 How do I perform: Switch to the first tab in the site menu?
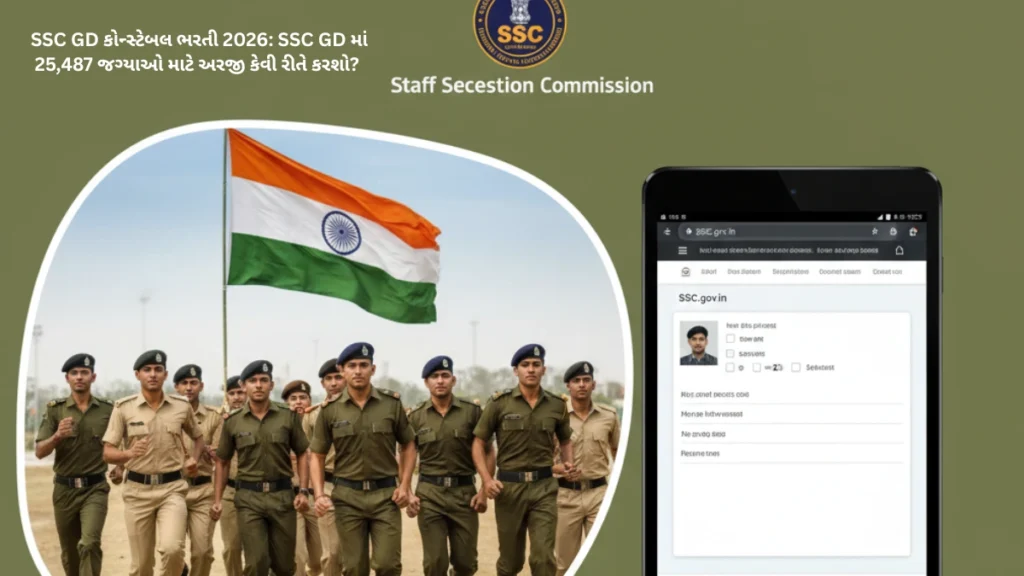click(708, 272)
